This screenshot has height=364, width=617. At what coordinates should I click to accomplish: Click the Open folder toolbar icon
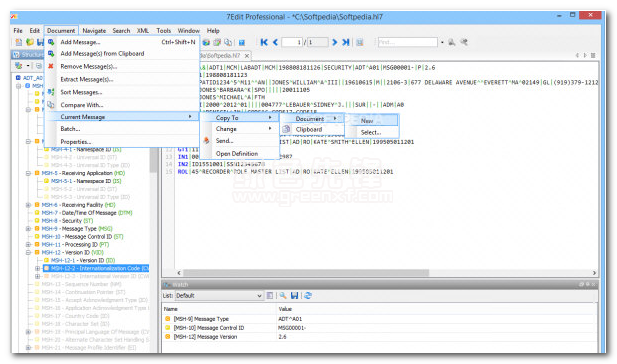30,42
